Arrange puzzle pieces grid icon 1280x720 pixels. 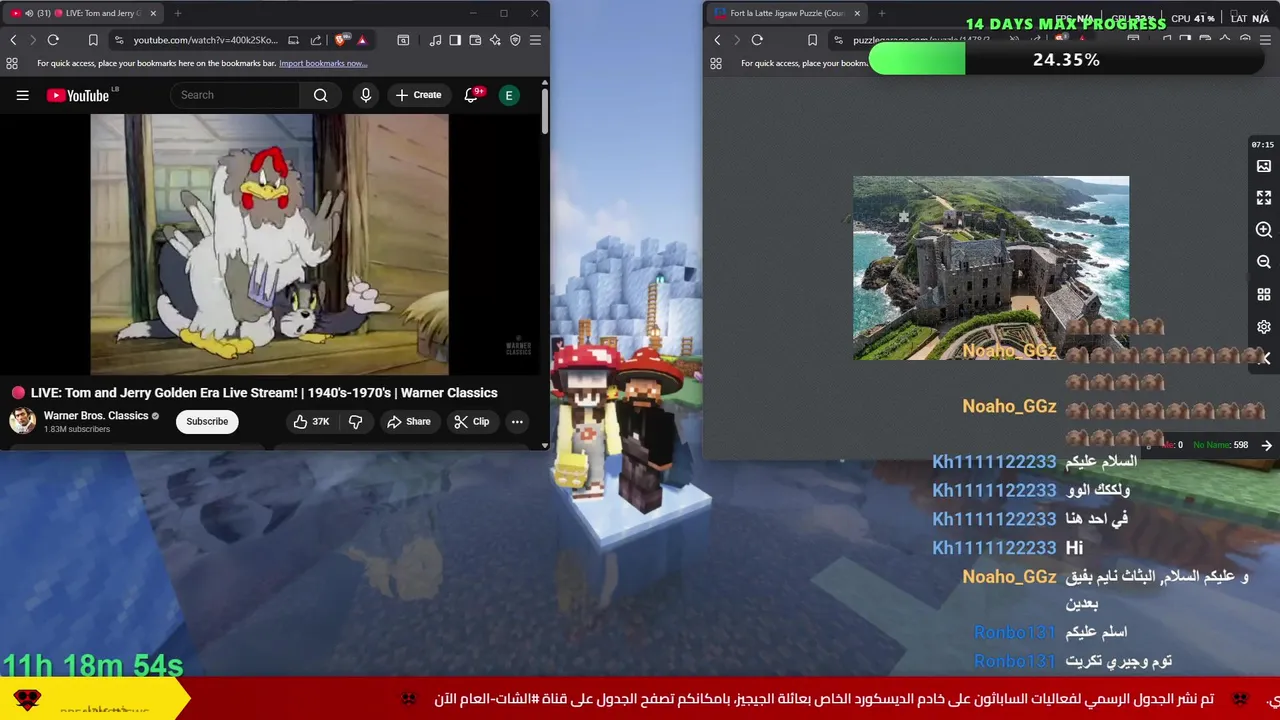coord(1264,295)
